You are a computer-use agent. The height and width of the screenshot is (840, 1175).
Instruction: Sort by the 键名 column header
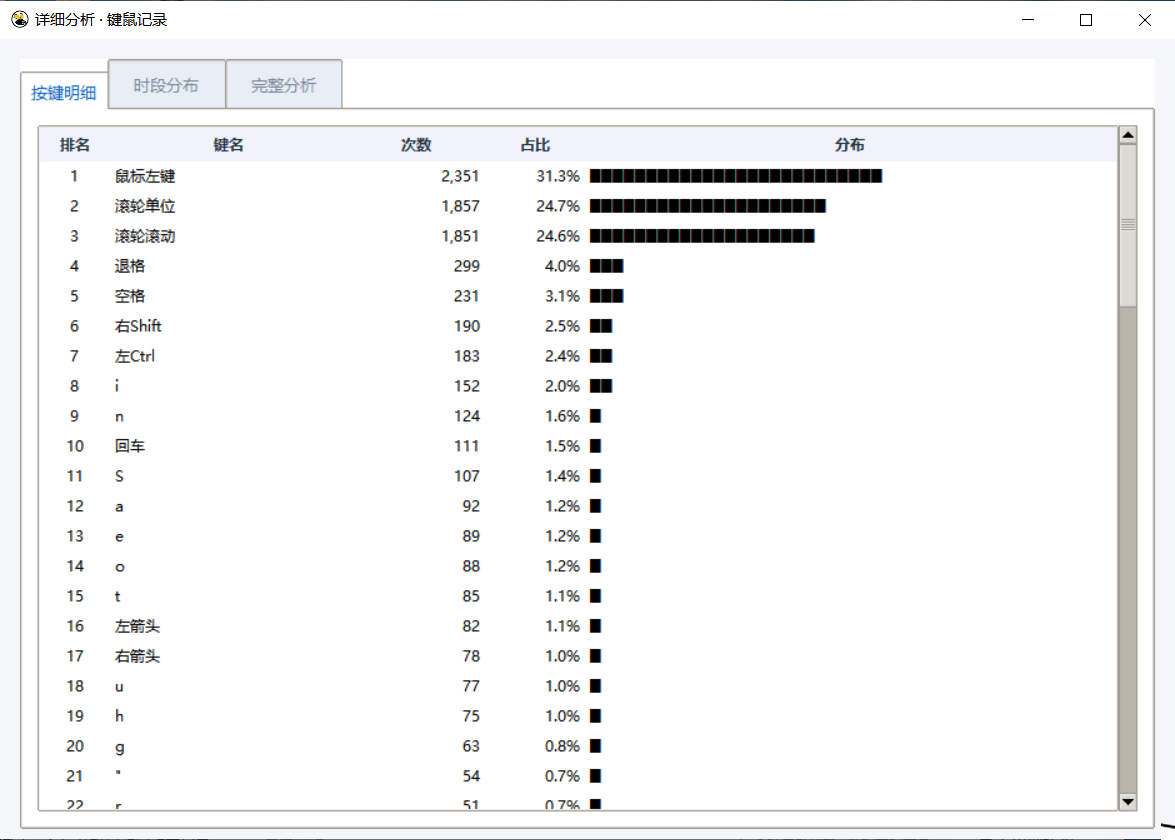[x=228, y=145]
